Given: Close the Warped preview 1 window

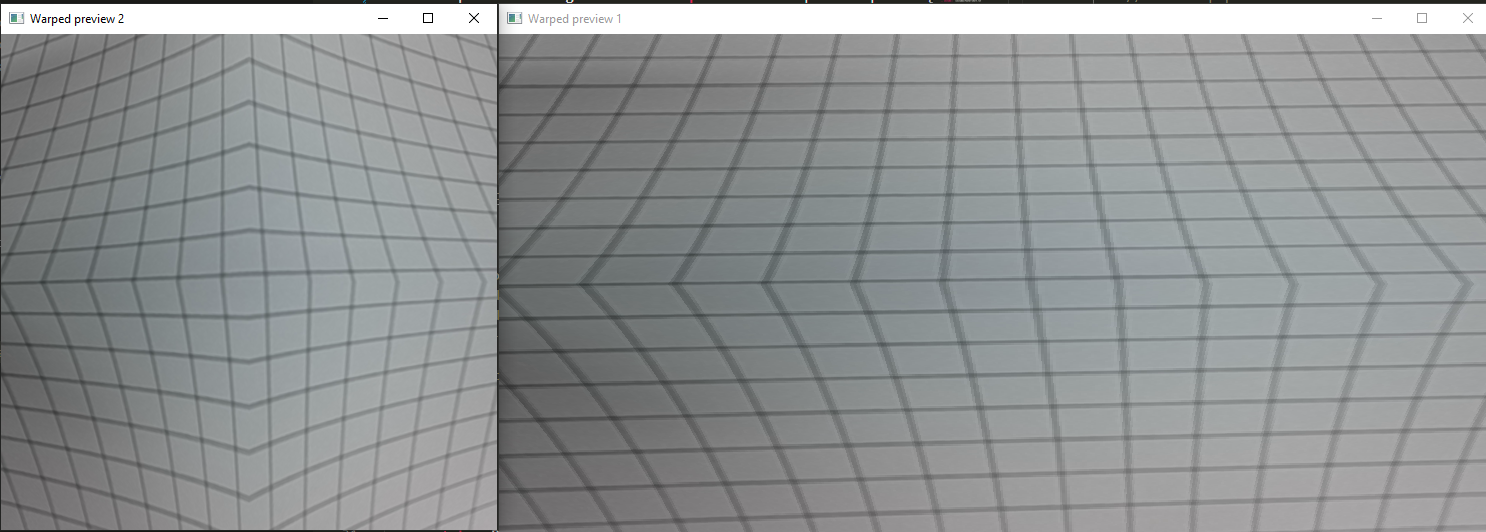Looking at the screenshot, I should coord(1468,18).
